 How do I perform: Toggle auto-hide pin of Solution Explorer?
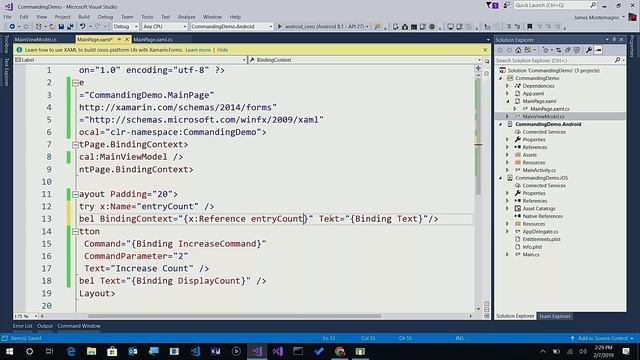(x=614, y=40)
